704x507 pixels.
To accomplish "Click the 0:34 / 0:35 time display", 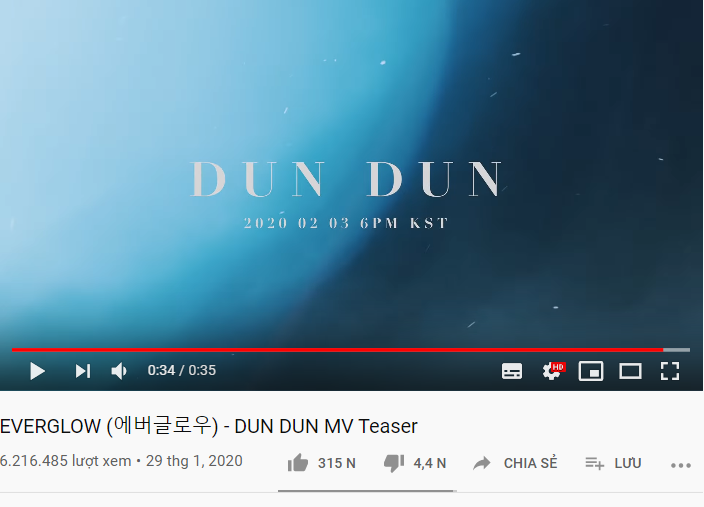I will [182, 370].
